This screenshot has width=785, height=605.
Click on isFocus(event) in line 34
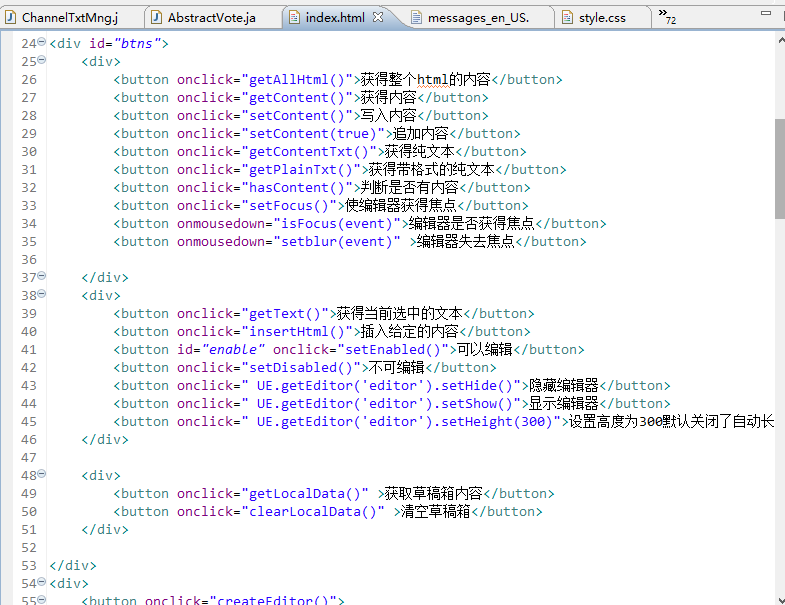337,224
